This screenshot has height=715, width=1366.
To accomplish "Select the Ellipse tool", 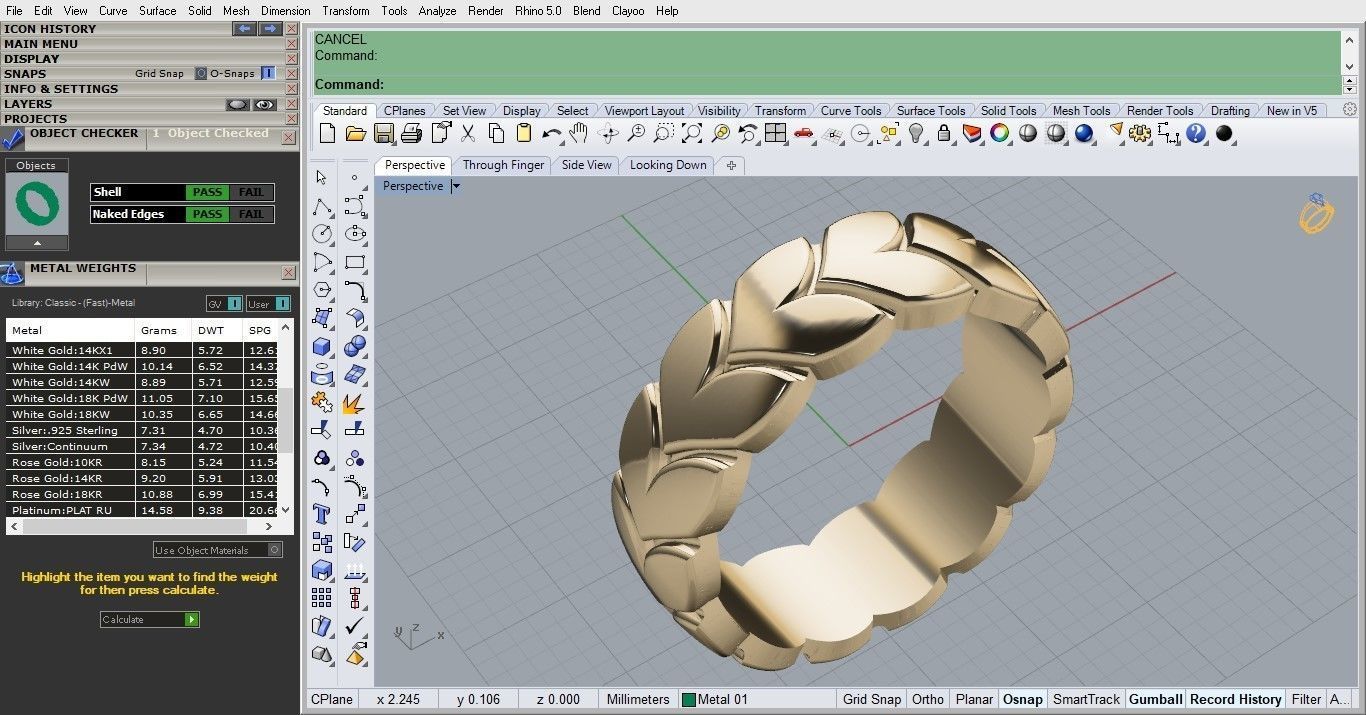I will click(x=354, y=234).
